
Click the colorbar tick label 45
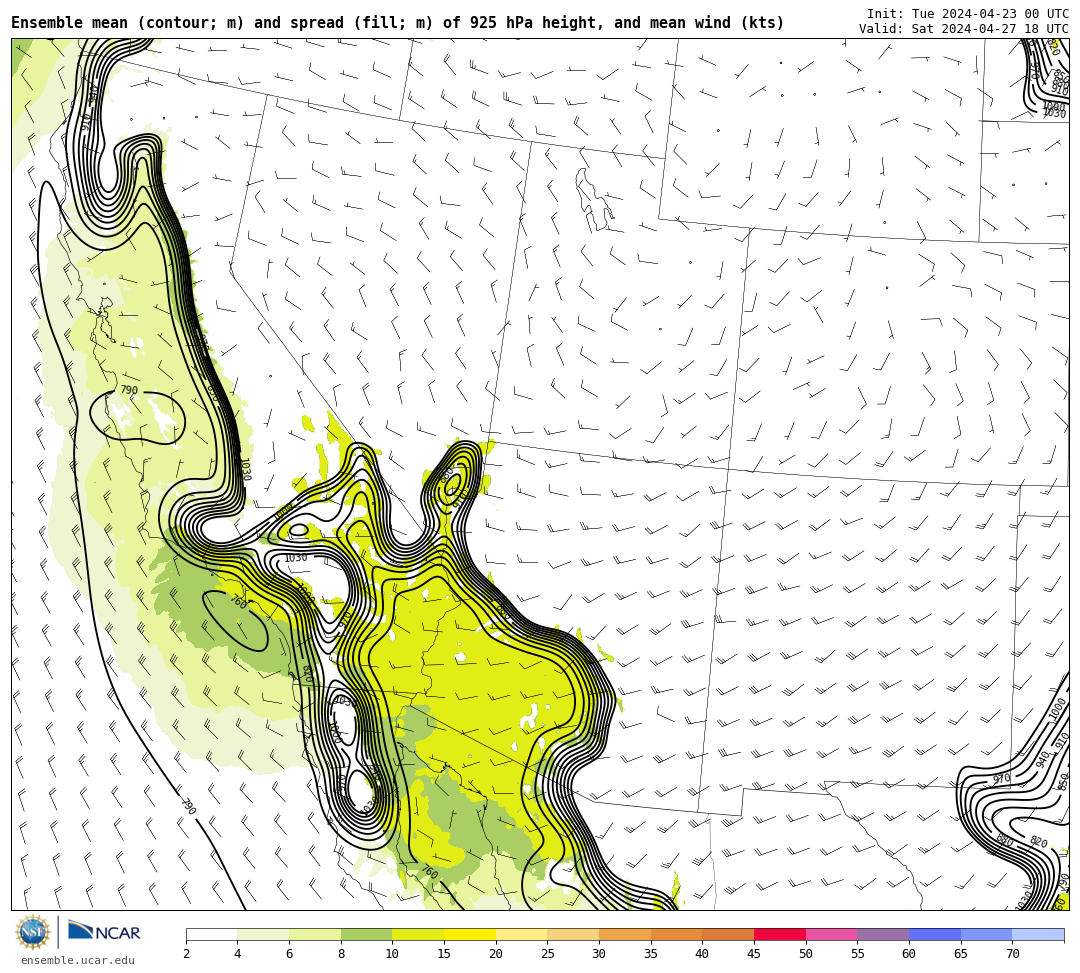(754, 954)
